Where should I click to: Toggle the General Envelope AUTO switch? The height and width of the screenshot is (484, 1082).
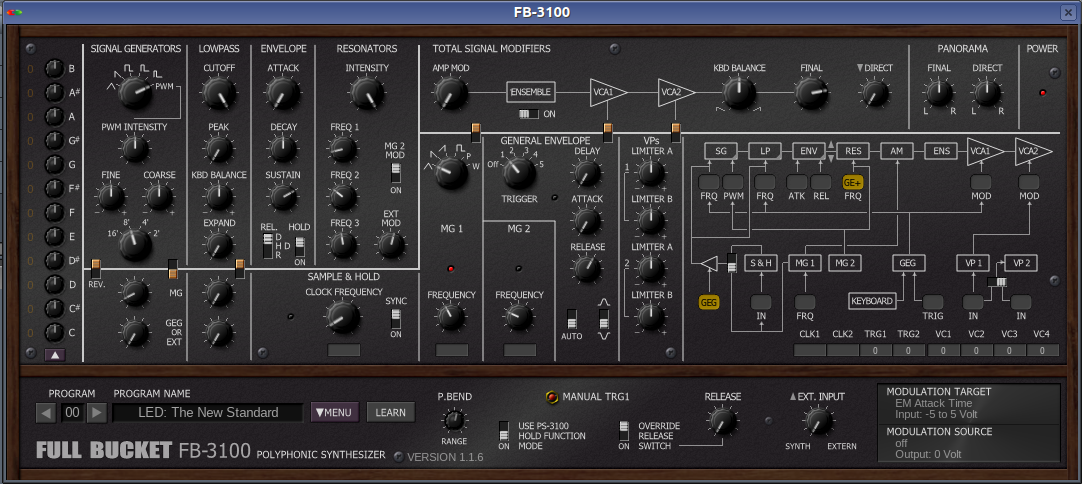[571, 320]
